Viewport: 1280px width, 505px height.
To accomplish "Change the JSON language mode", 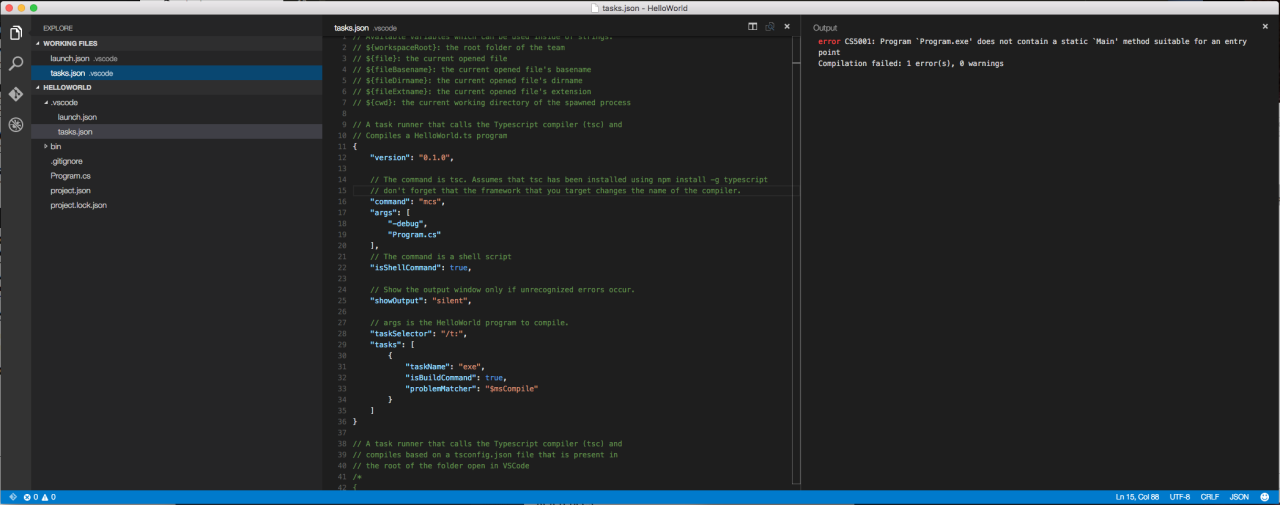I will [1239, 497].
